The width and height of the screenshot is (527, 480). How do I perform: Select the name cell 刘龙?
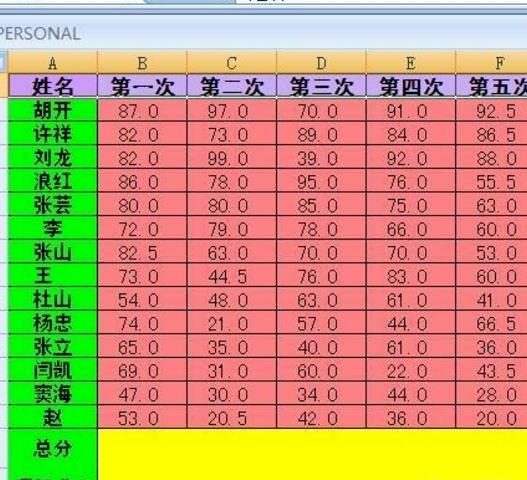[x=53, y=157]
